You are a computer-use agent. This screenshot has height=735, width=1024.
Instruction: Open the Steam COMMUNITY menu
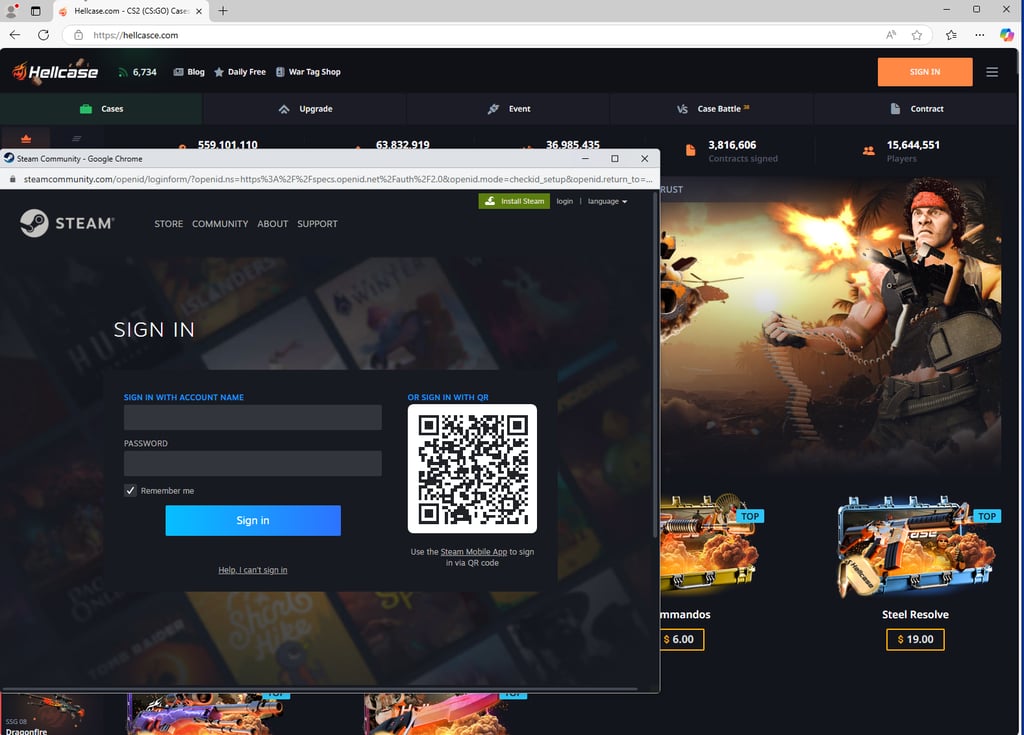point(220,223)
